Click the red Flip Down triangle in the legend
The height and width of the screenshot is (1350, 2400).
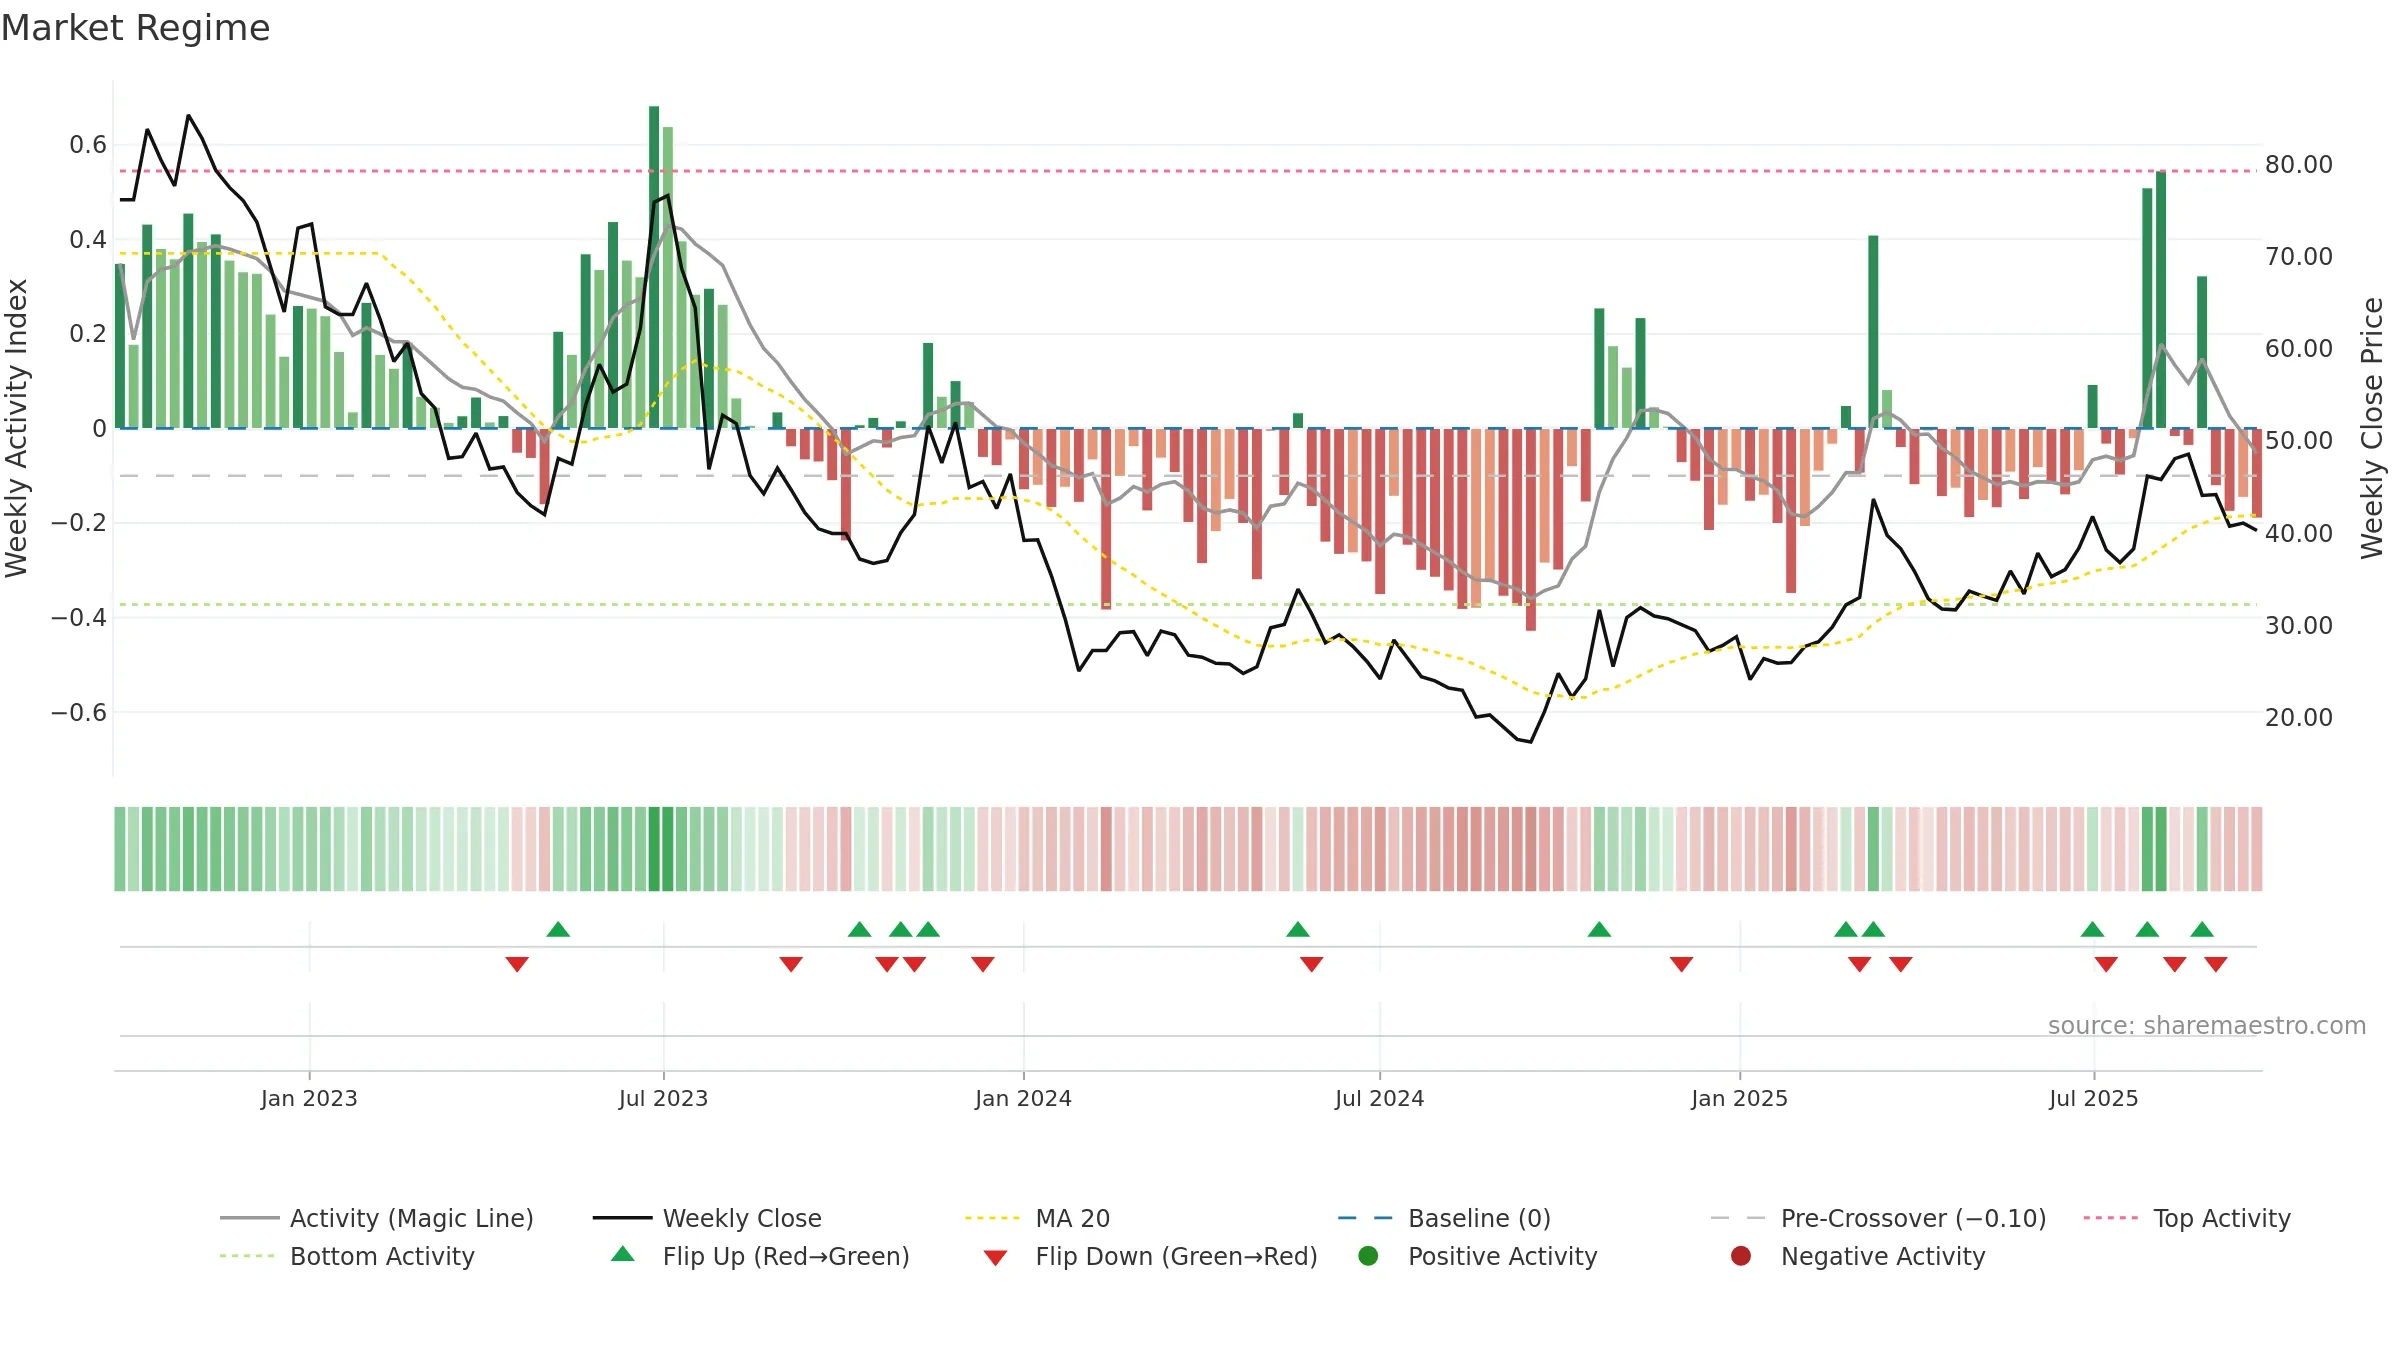995,1258
